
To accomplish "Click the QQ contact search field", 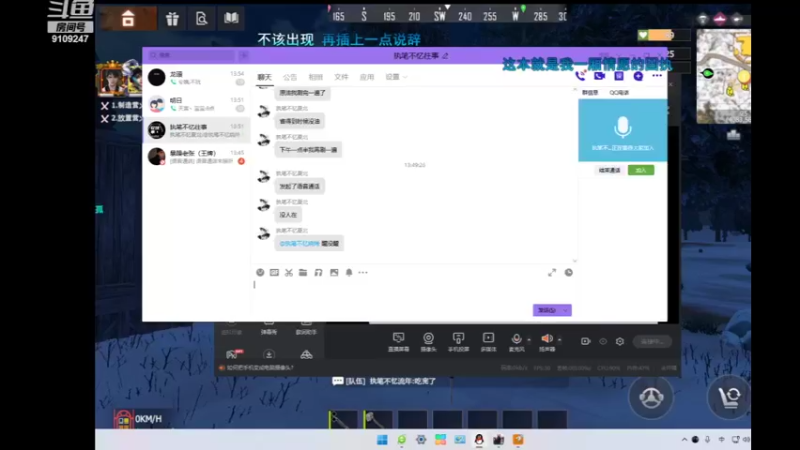I will pyautogui.click(x=191, y=55).
